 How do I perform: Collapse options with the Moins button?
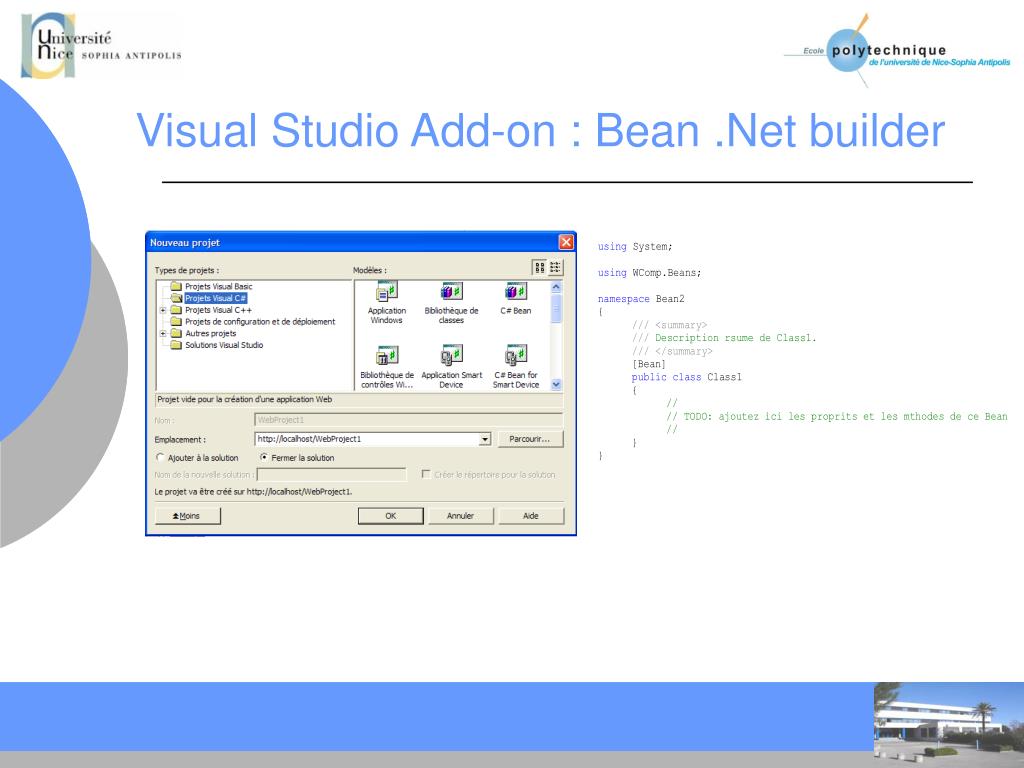pos(187,516)
